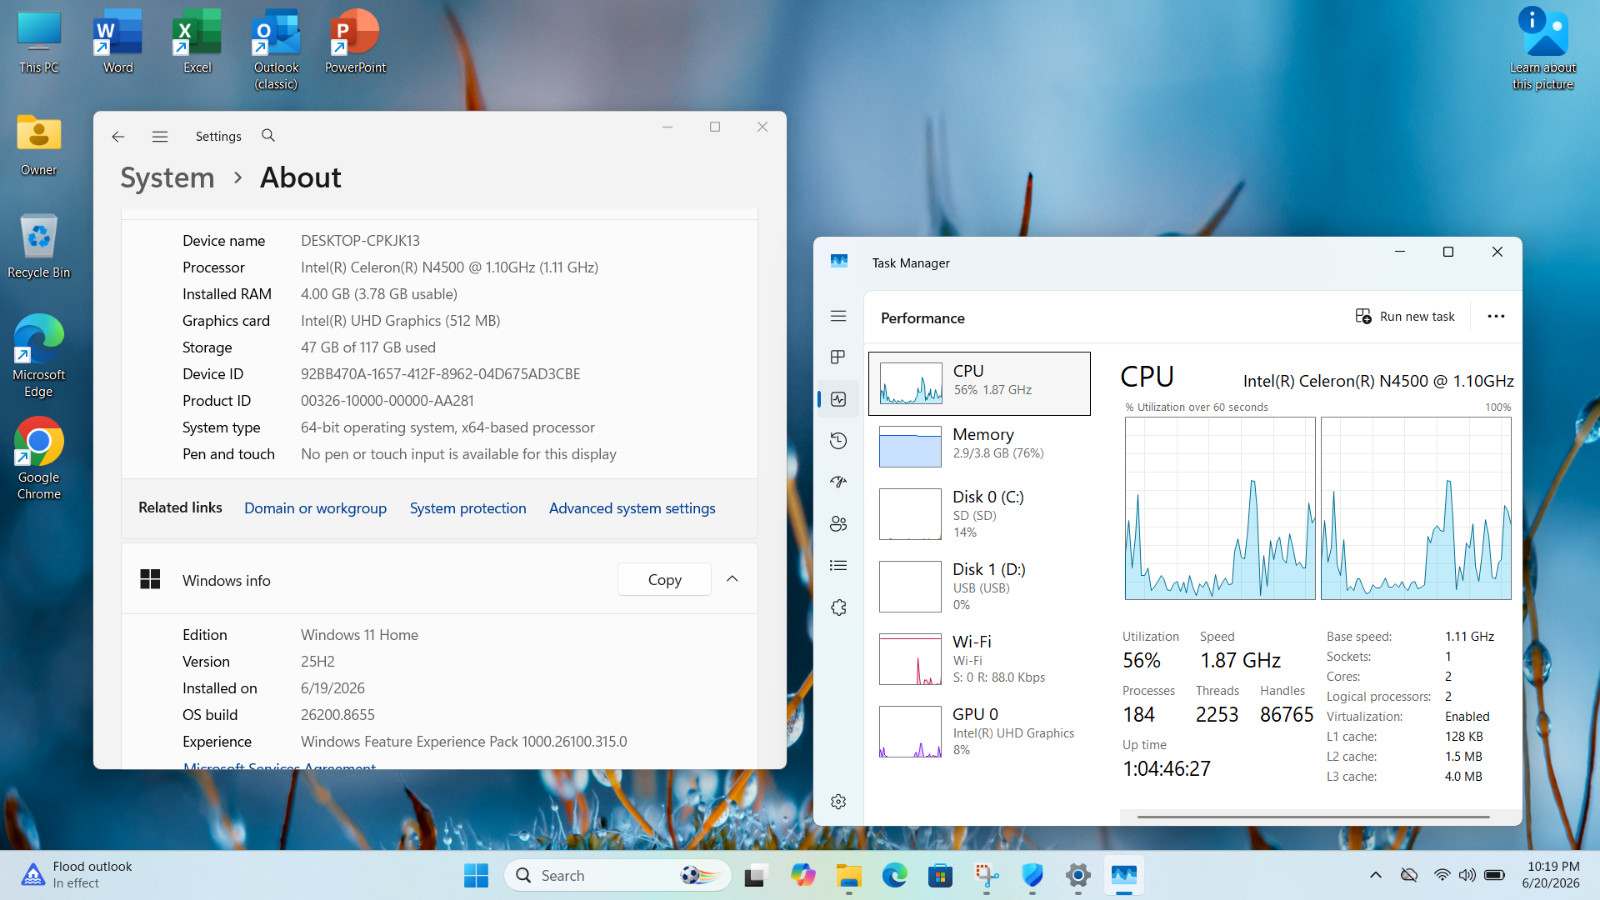Open the Users page in Task Manager sidebar
The image size is (1600, 900).
[838, 524]
